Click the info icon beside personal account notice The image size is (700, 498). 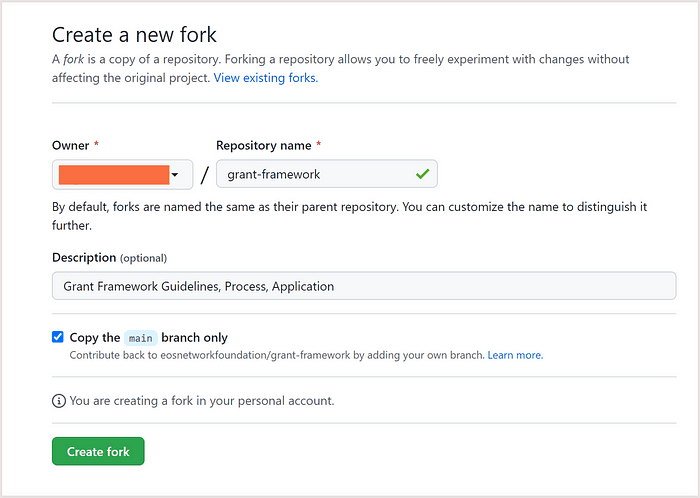59,401
